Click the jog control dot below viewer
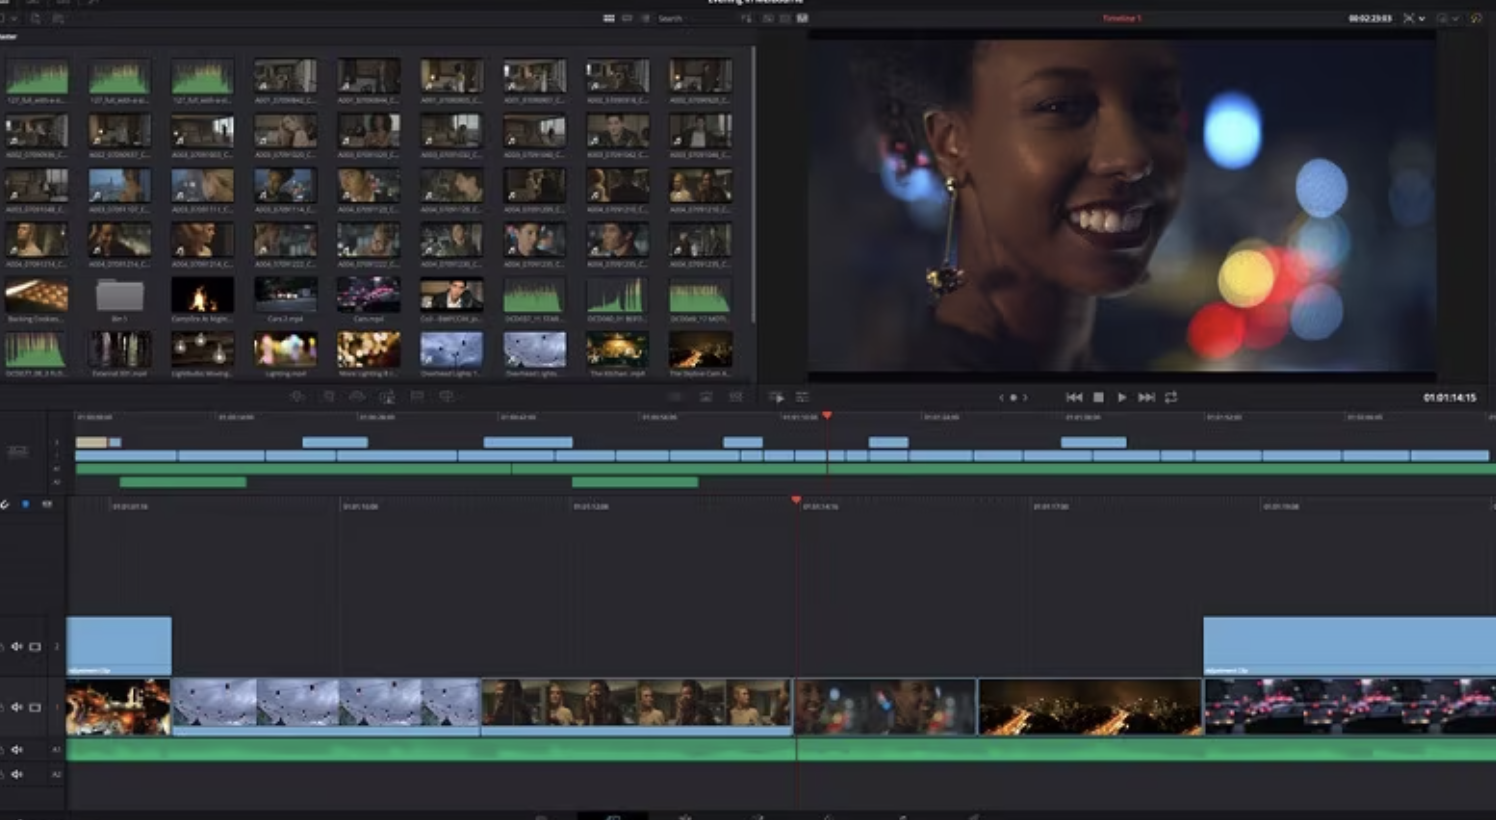The image size is (1496, 820). (x=1013, y=397)
